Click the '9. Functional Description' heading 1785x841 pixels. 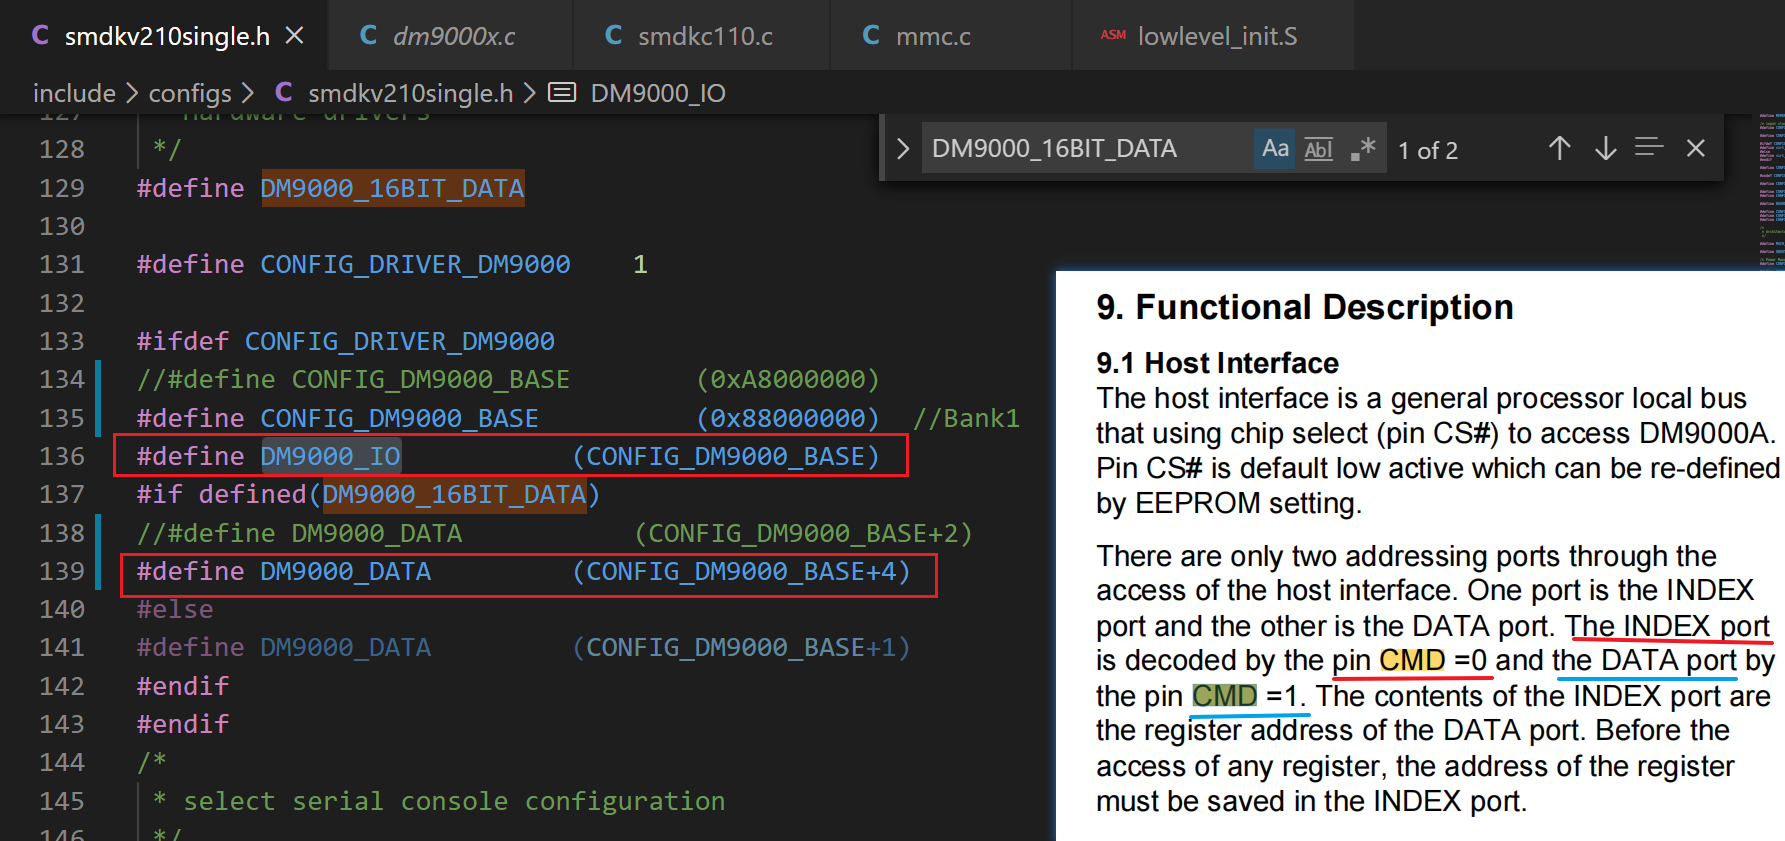pyautogui.click(x=1305, y=307)
